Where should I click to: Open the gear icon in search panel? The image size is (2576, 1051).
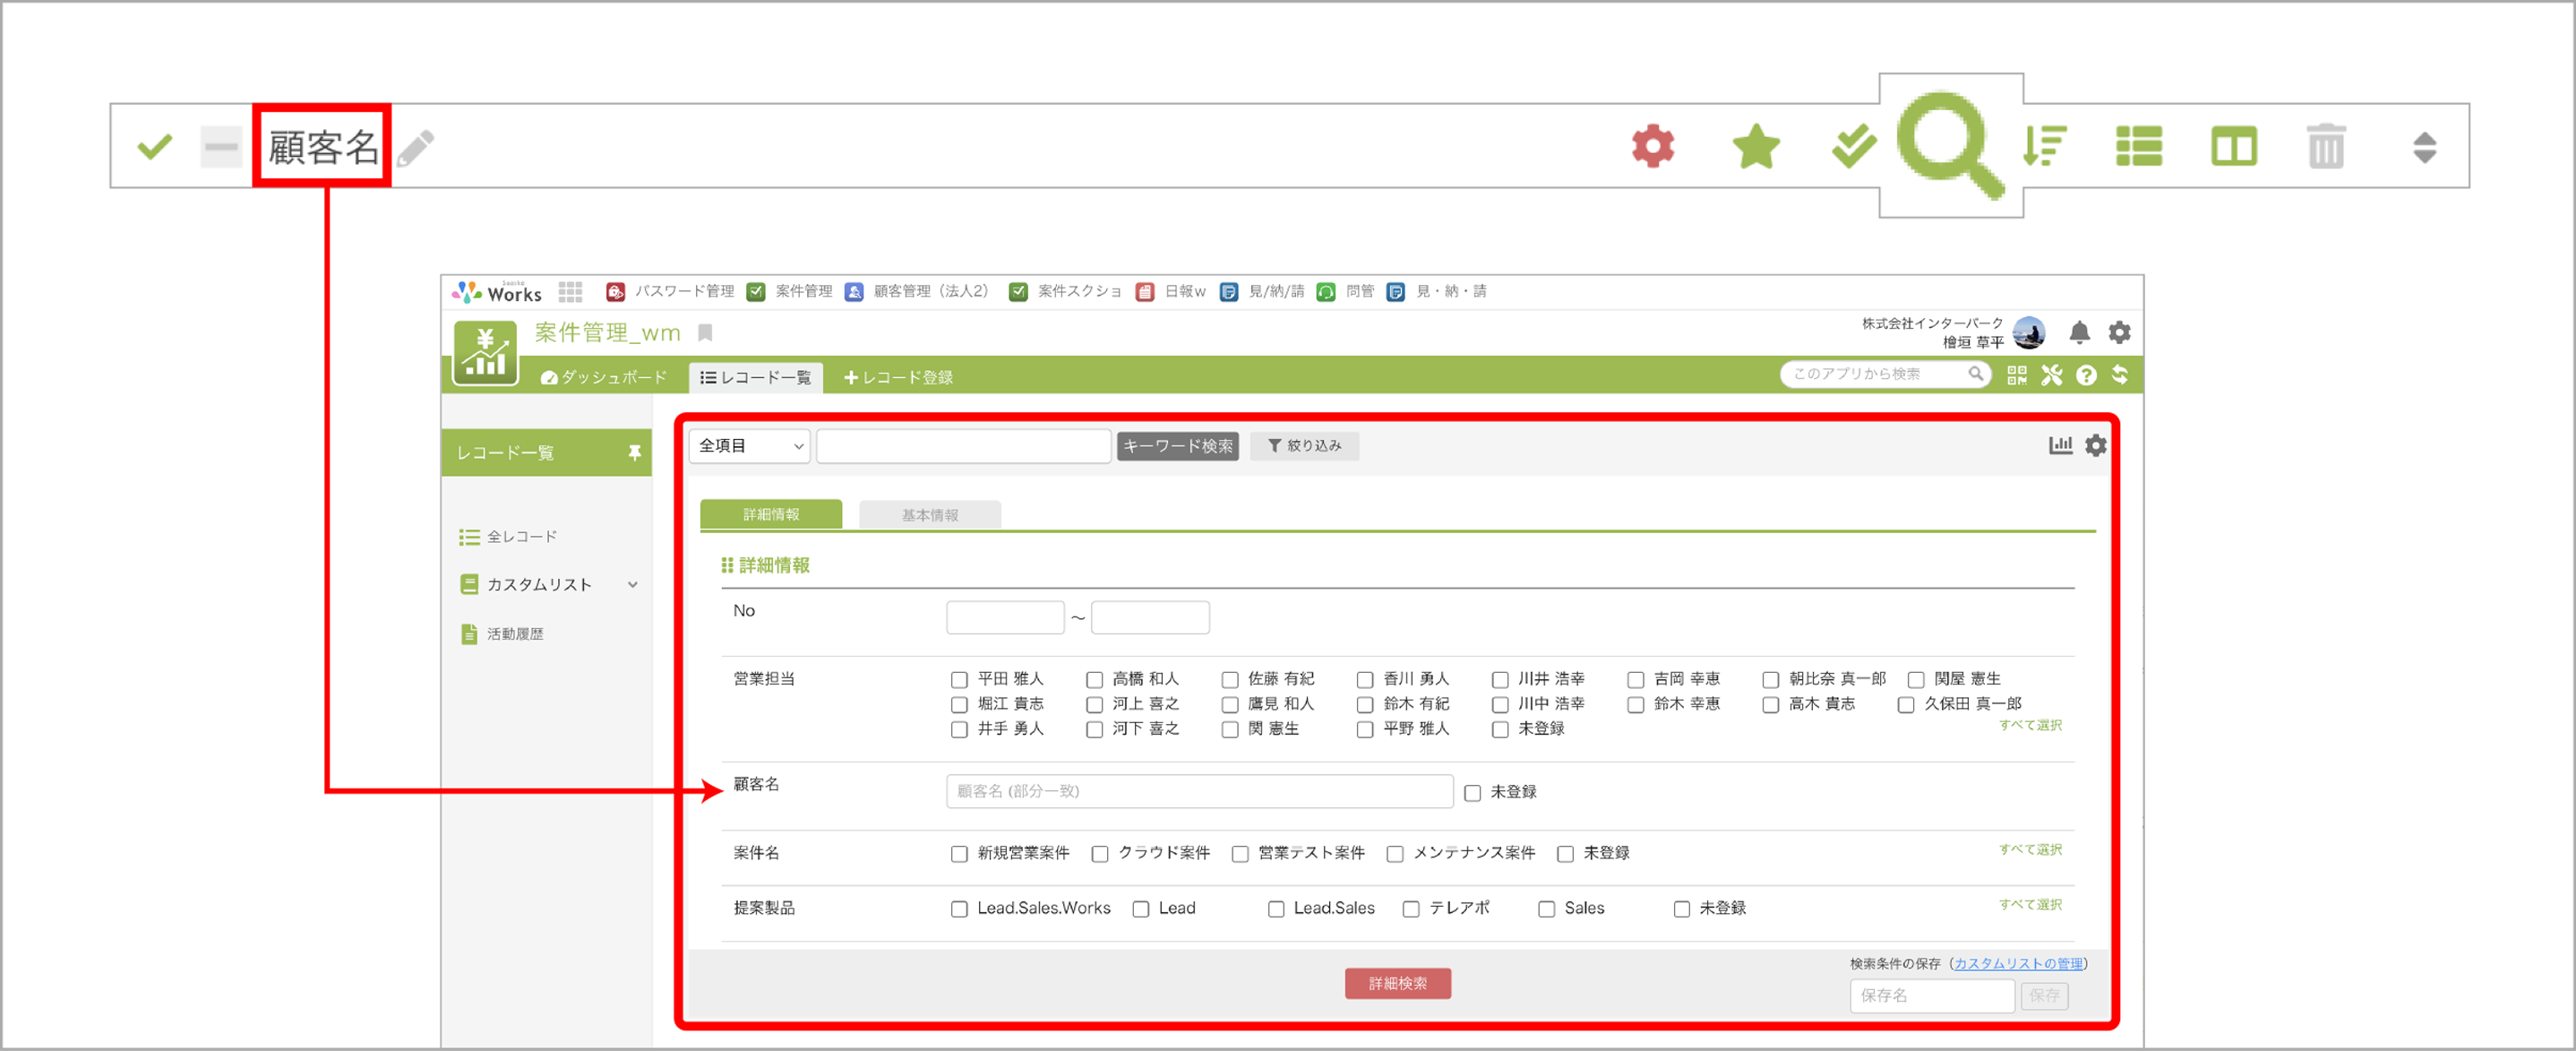coord(2096,445)
